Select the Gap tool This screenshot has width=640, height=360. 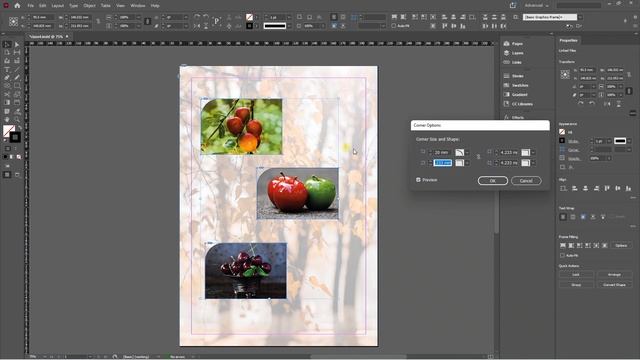click(x=17, y=53)
